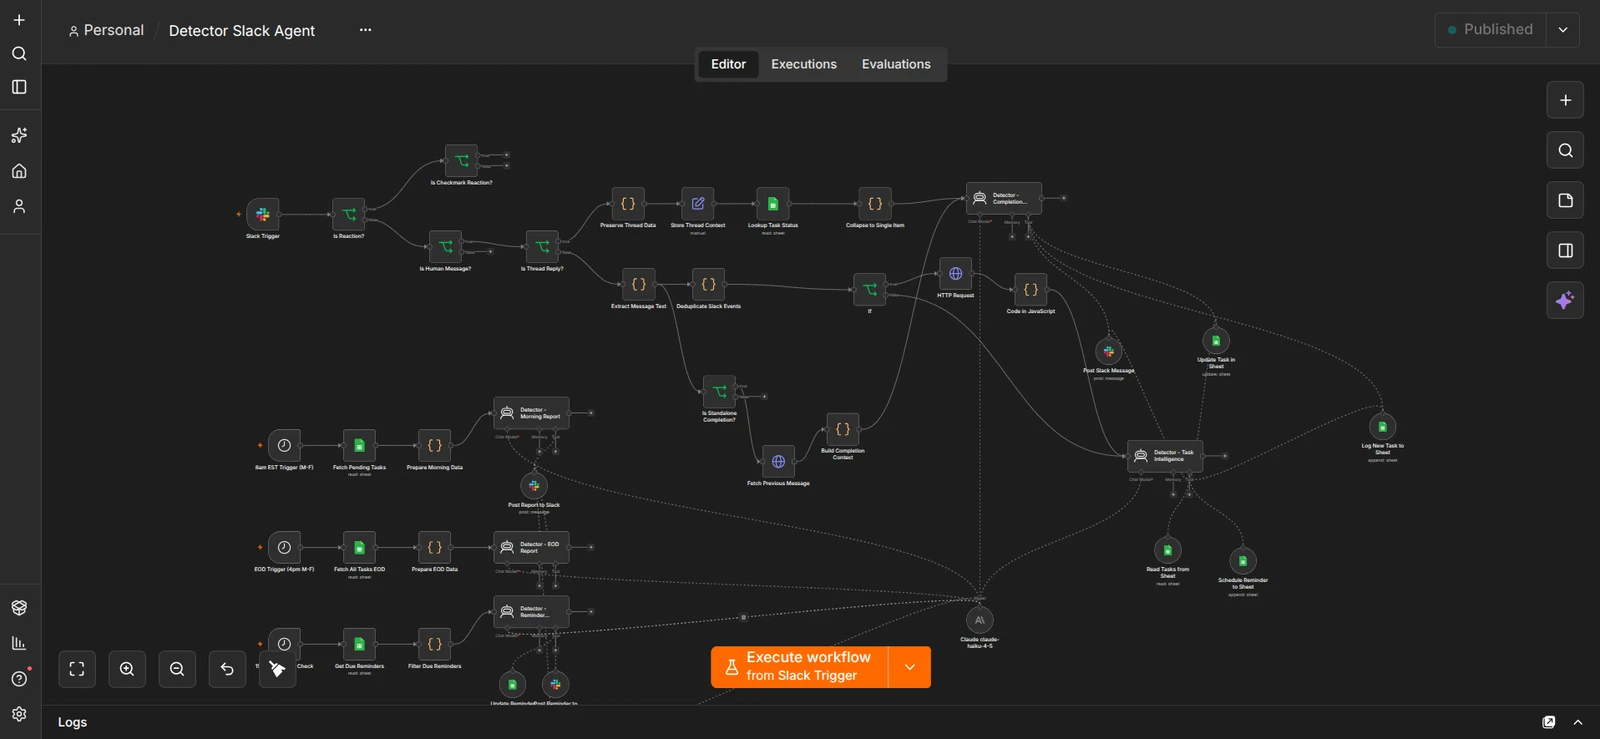This screenshot has height=739, width=1600.
Task: Select the Schedule Reminder to Sheet node
Action: 1243,561
